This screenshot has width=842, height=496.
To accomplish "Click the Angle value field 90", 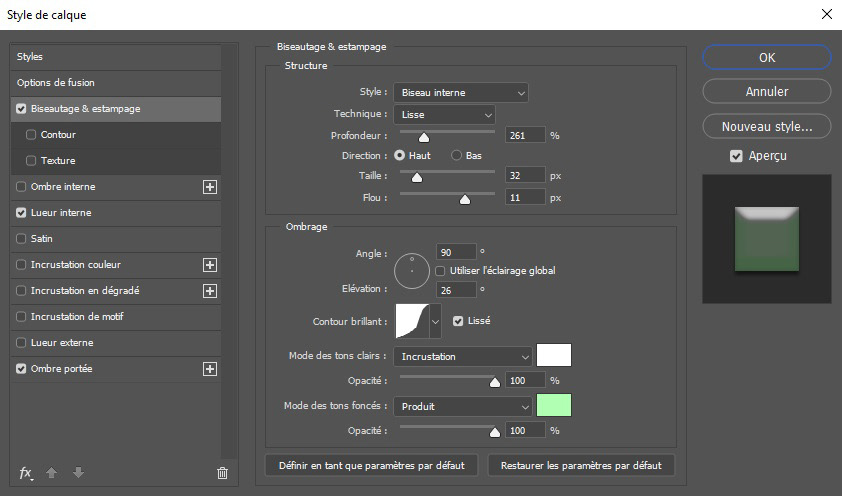I will tap(456, 252).
